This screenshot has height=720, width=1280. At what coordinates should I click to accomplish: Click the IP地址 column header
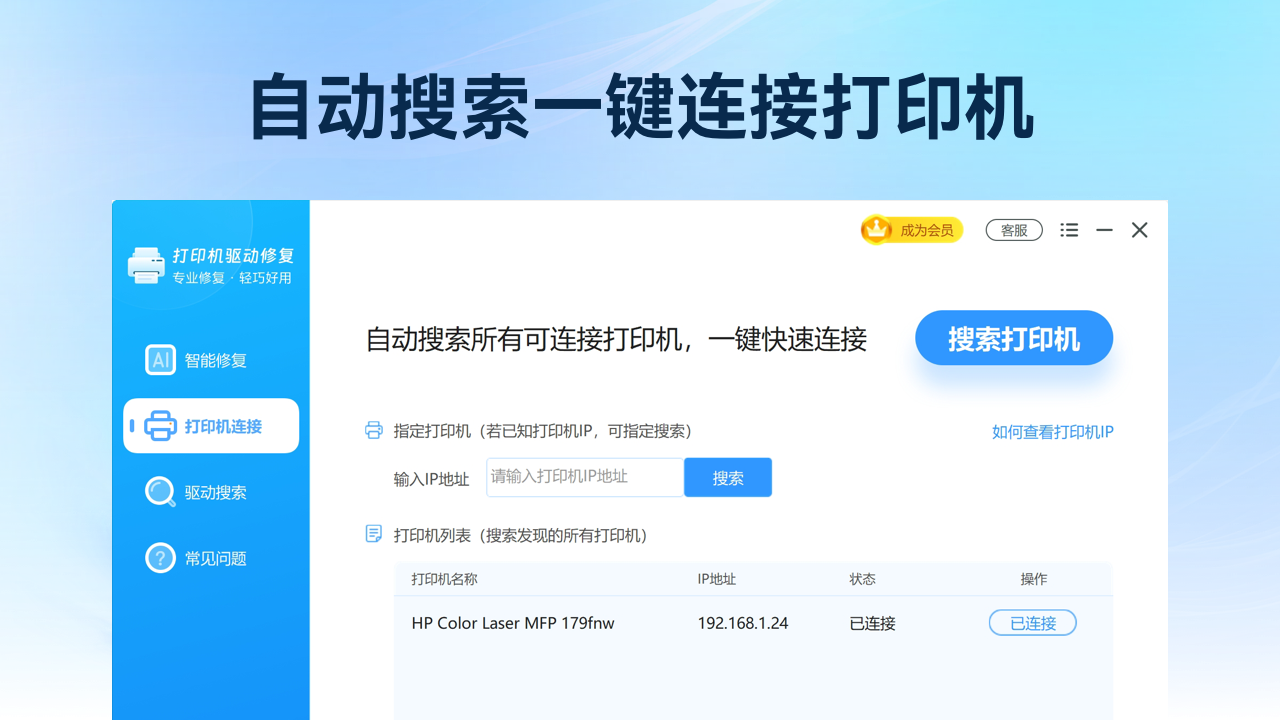tap(717, 579)
